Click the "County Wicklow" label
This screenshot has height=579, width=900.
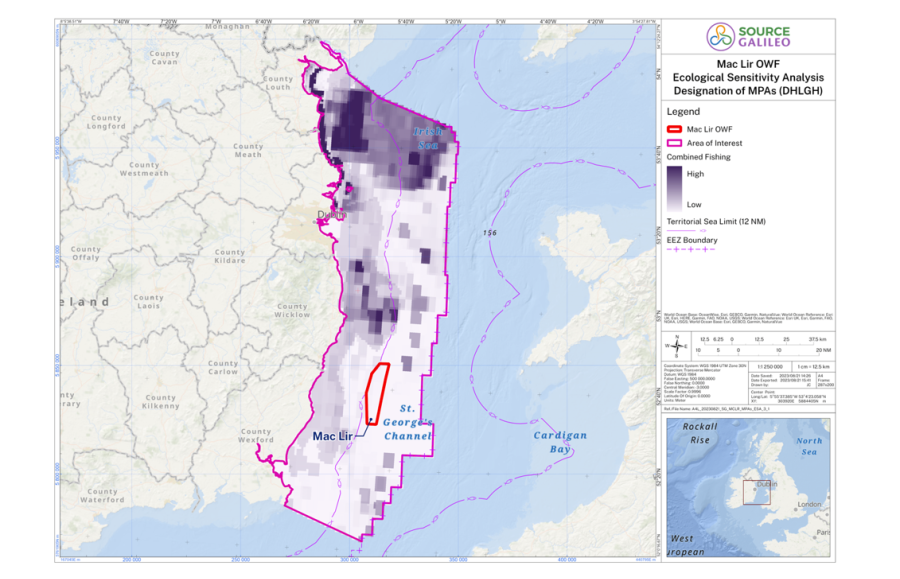tap(292, 310)
